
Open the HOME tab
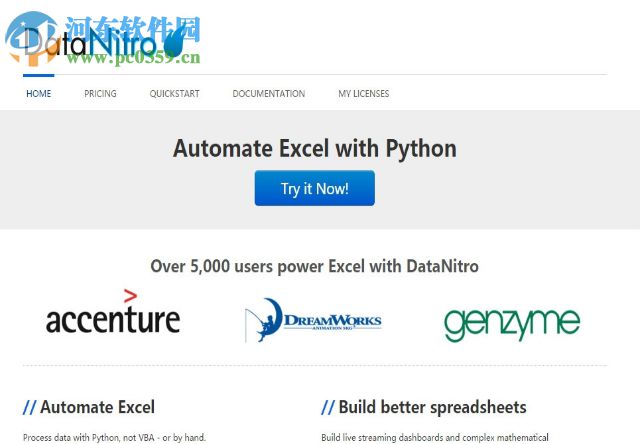(x=39, y=93)
